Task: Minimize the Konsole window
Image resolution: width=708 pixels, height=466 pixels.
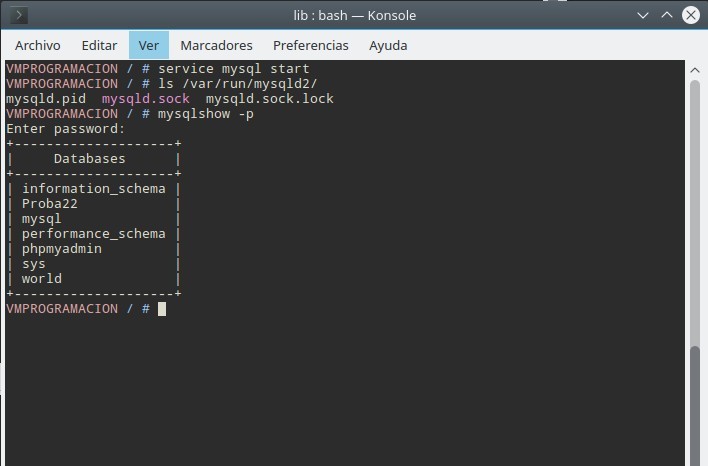Action: [643, 15]
